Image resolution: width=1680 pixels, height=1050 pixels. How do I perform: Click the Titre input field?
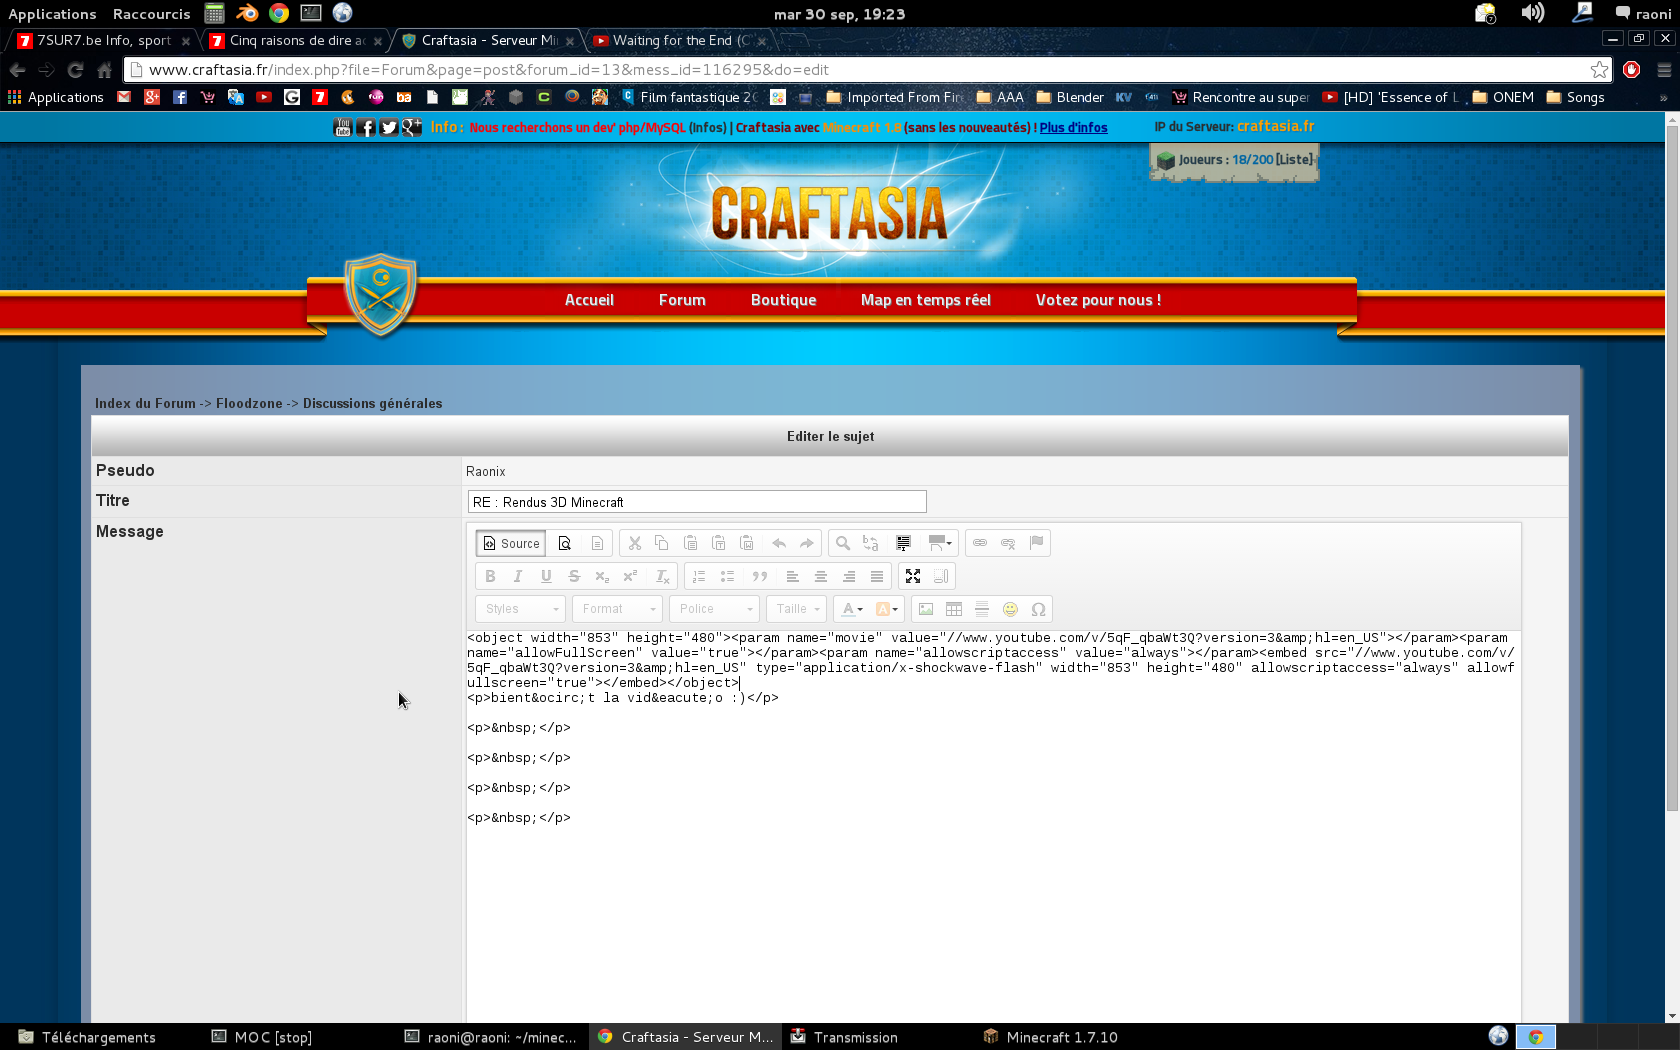pos(697,502)
